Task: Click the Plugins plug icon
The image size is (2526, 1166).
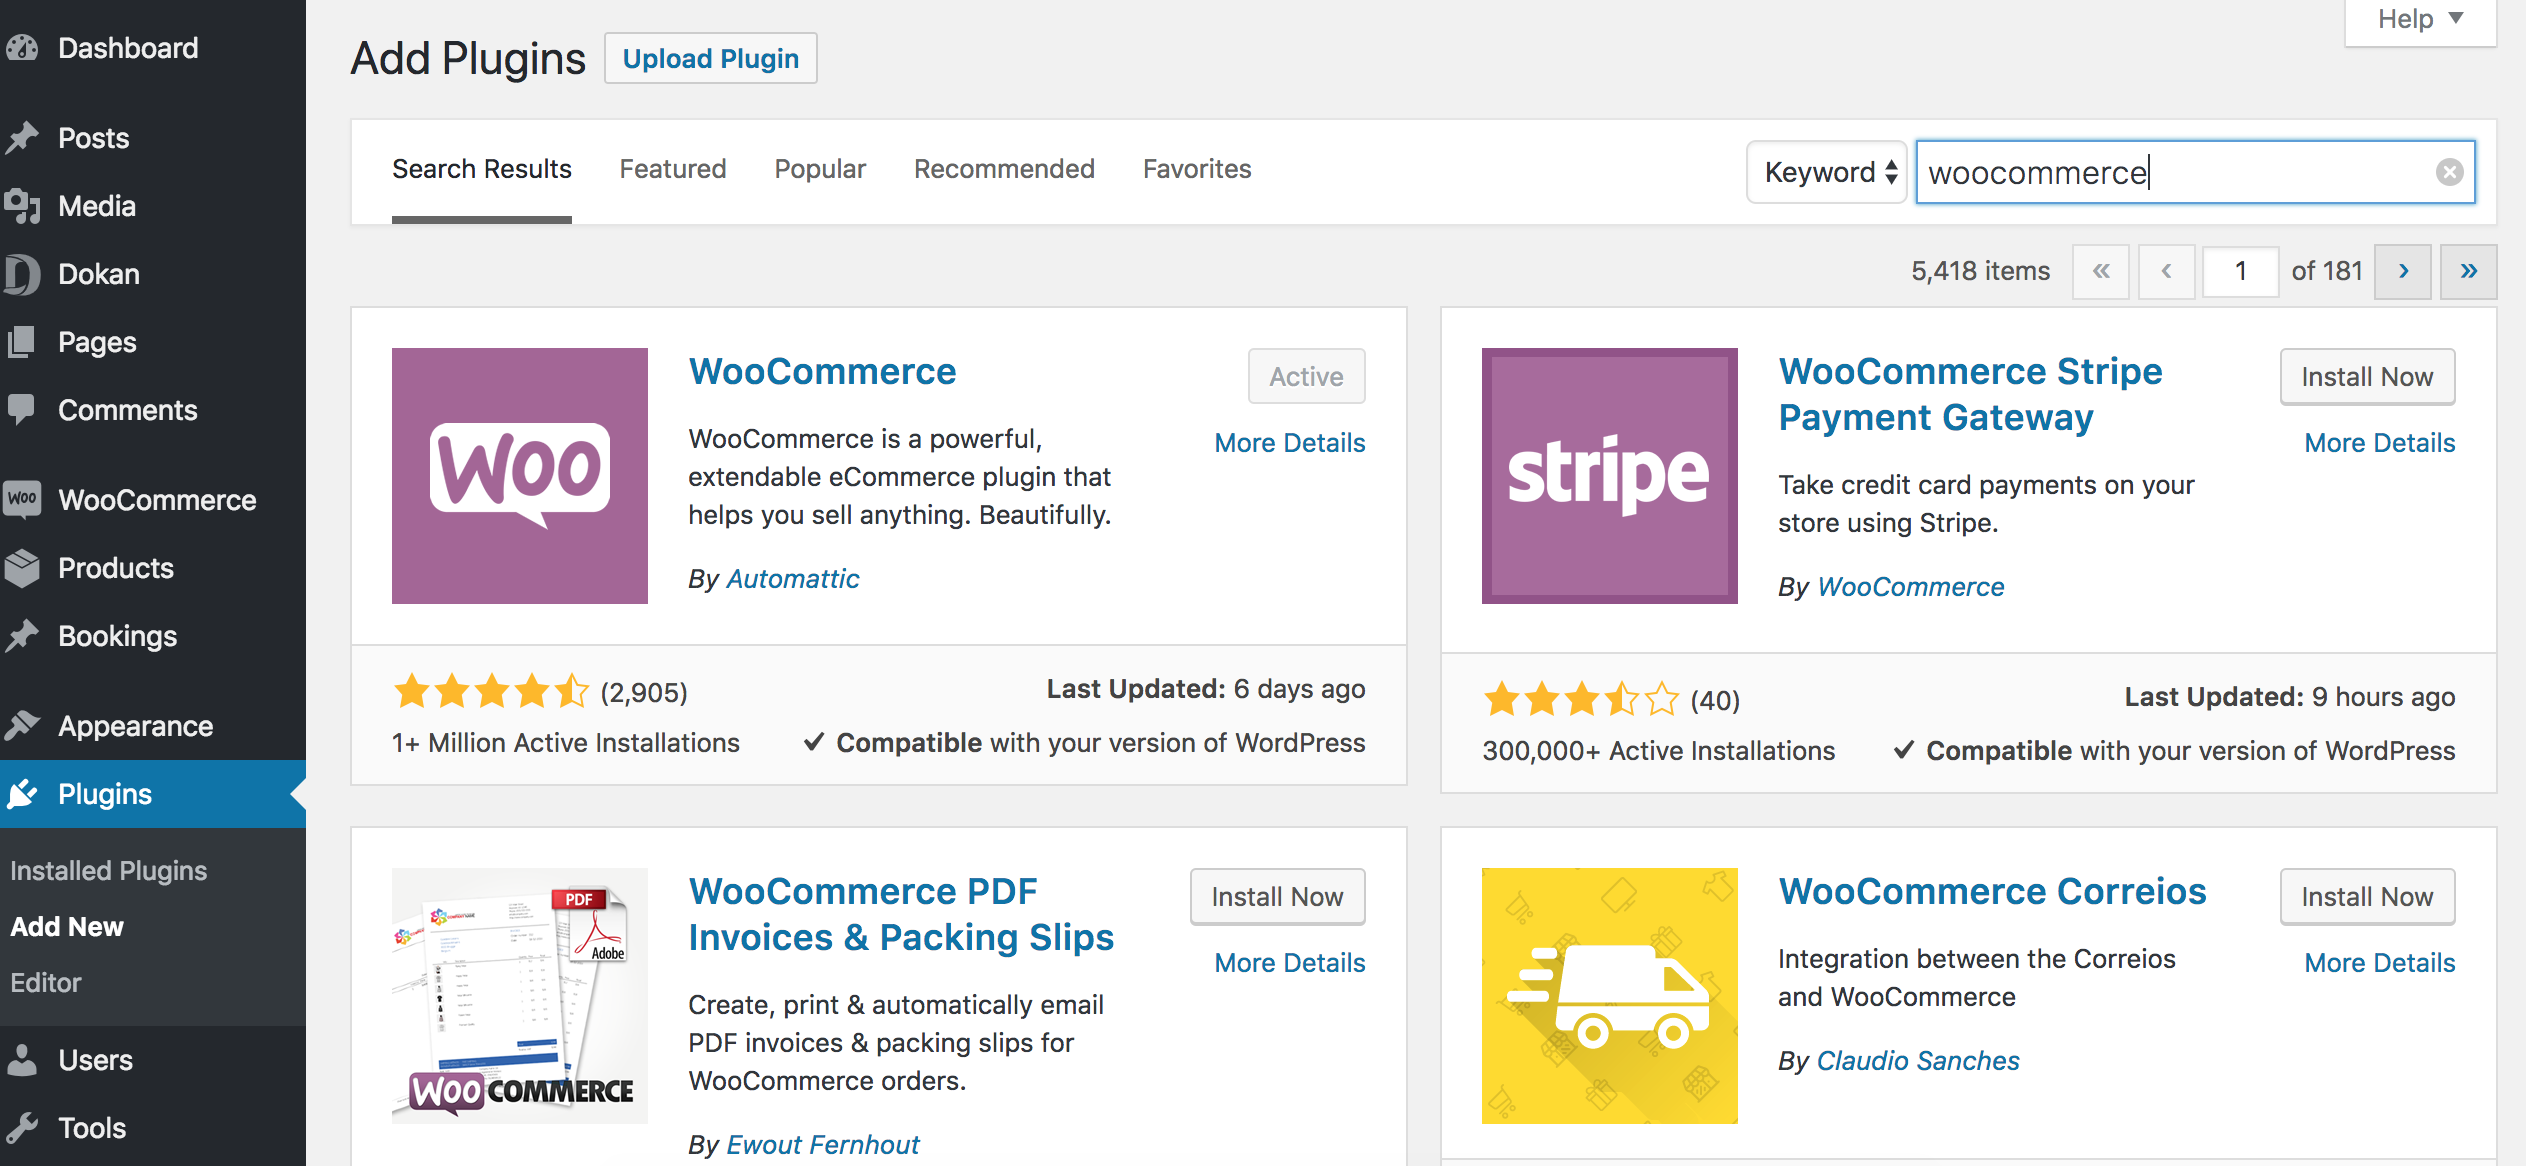Action: (x=24, y=793)
